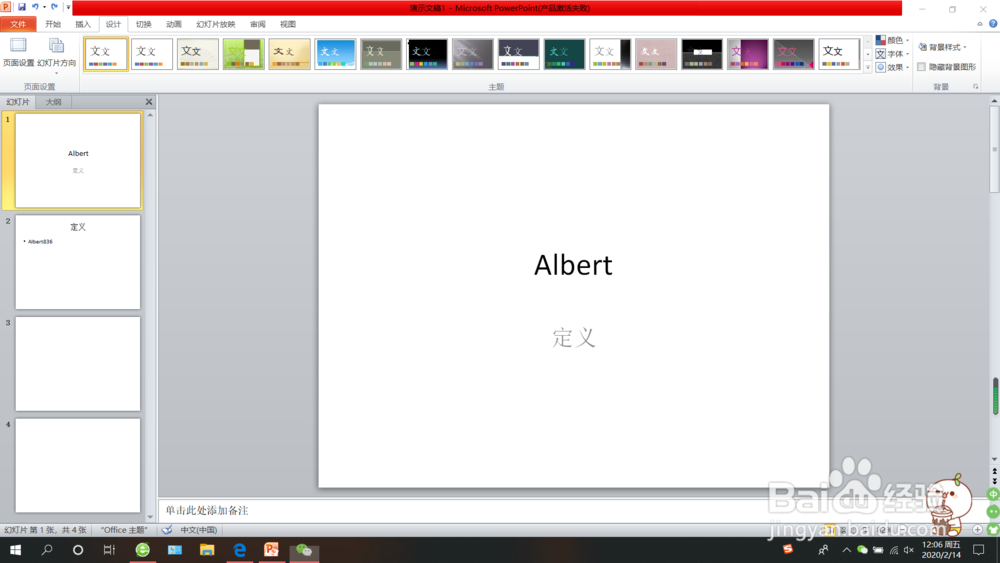Apply the tan gradient theme thumbnail
The width and height of the screenshot is (1000, 563).
coord(290,54)
